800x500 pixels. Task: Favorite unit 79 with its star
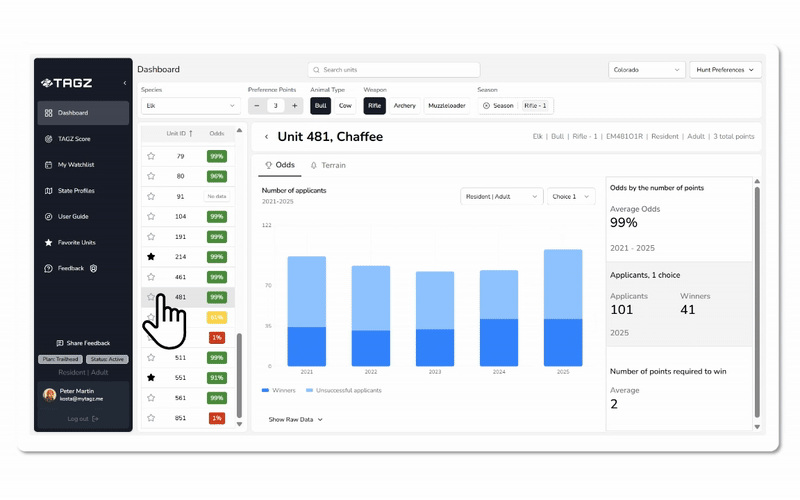[151, 156]
